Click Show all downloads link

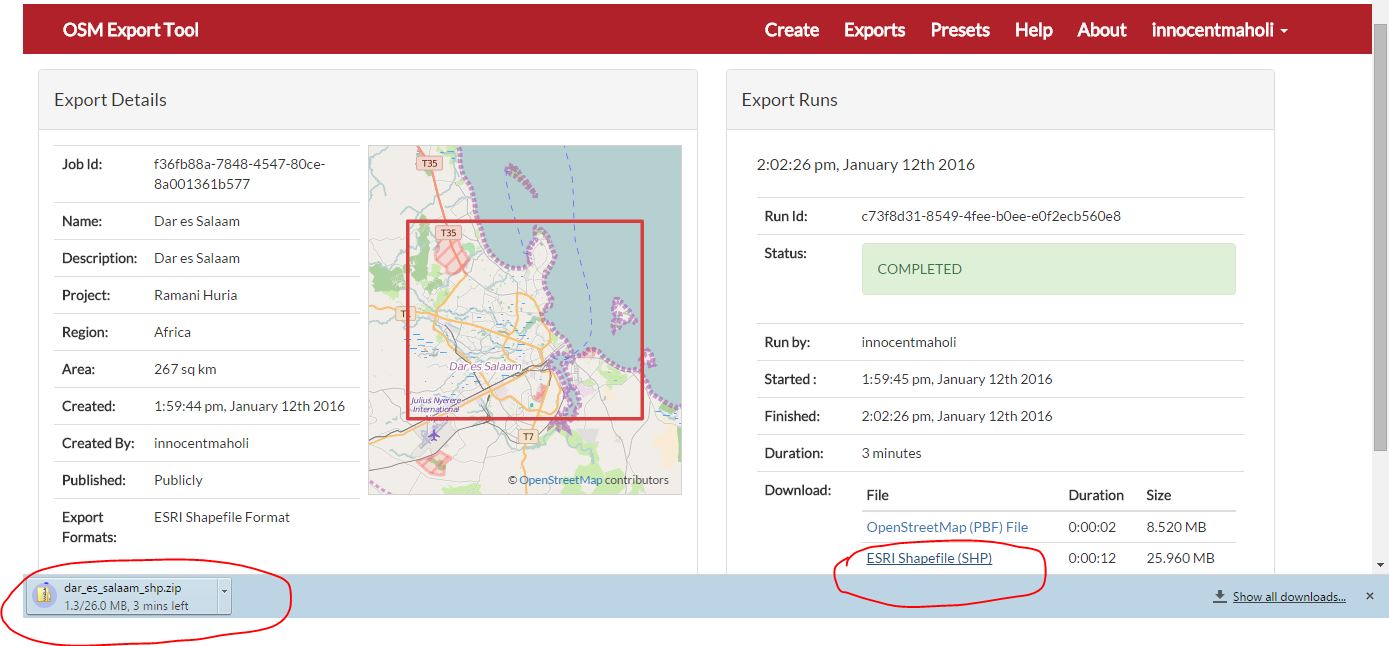tap(1288, 597)
